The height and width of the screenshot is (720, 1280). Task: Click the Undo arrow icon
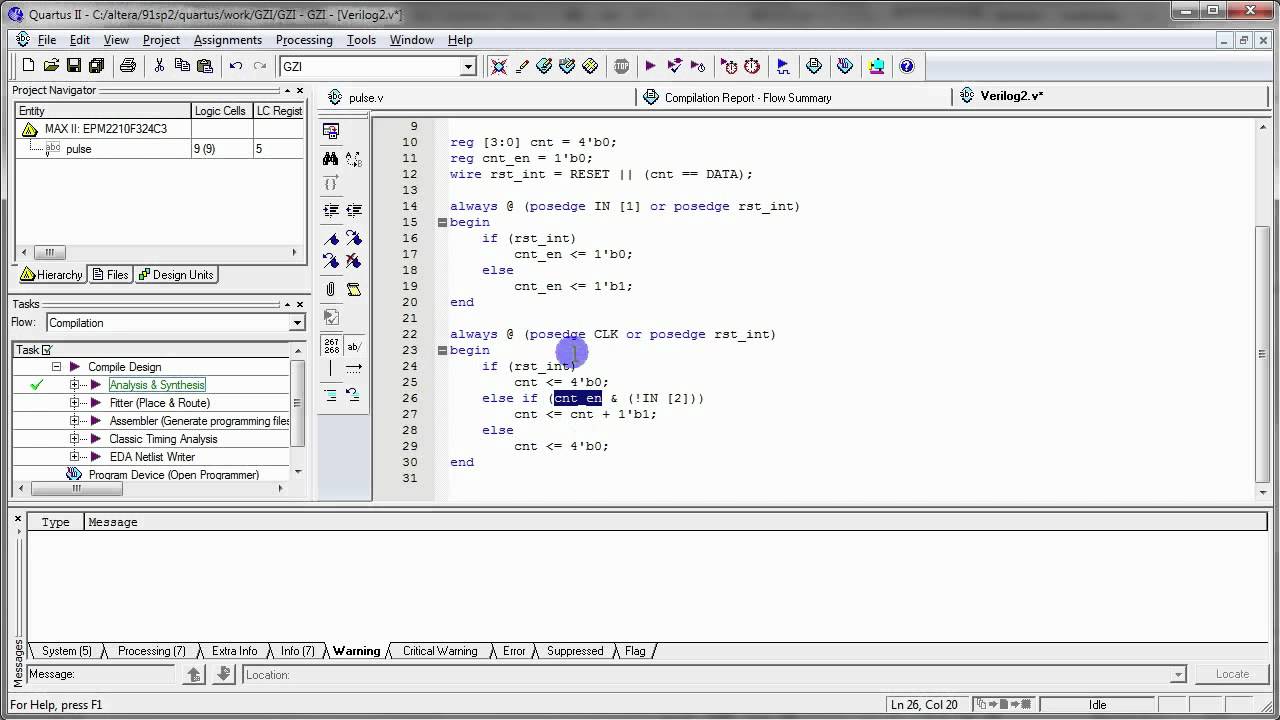pyautogui.click(x=236, y=66)
